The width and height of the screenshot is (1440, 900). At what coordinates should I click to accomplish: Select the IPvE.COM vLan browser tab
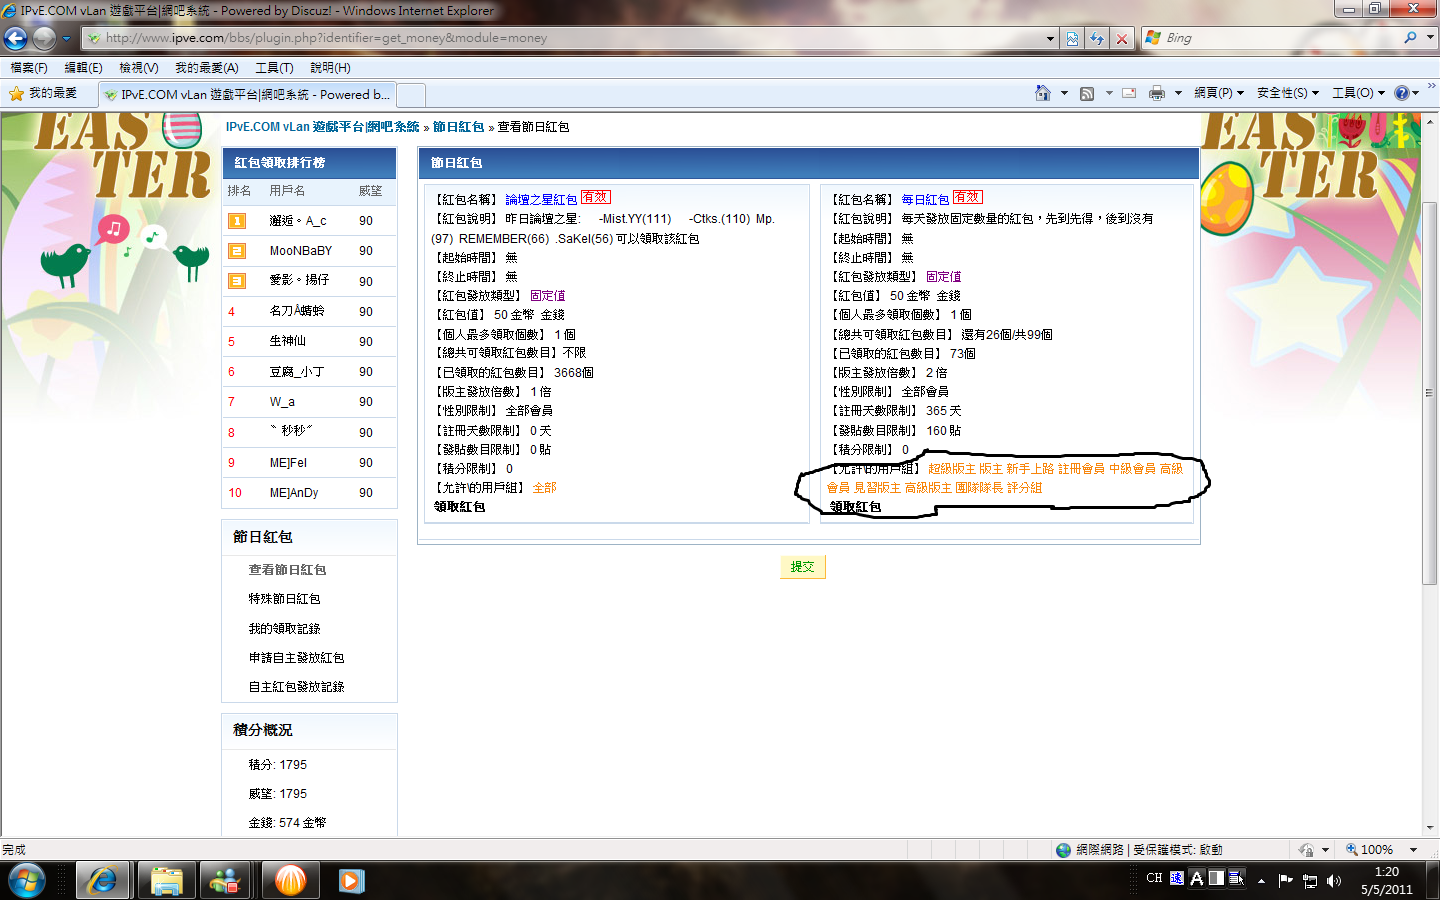pos(247,95)
